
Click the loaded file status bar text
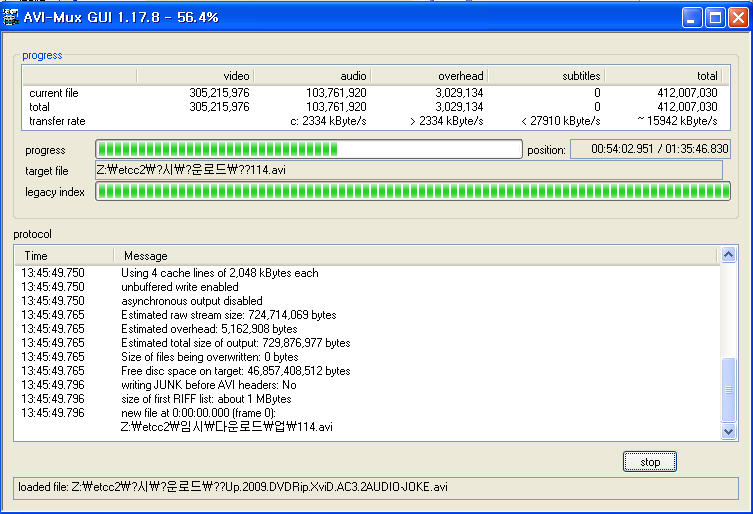pyautogui.click(x=233, y=487)
